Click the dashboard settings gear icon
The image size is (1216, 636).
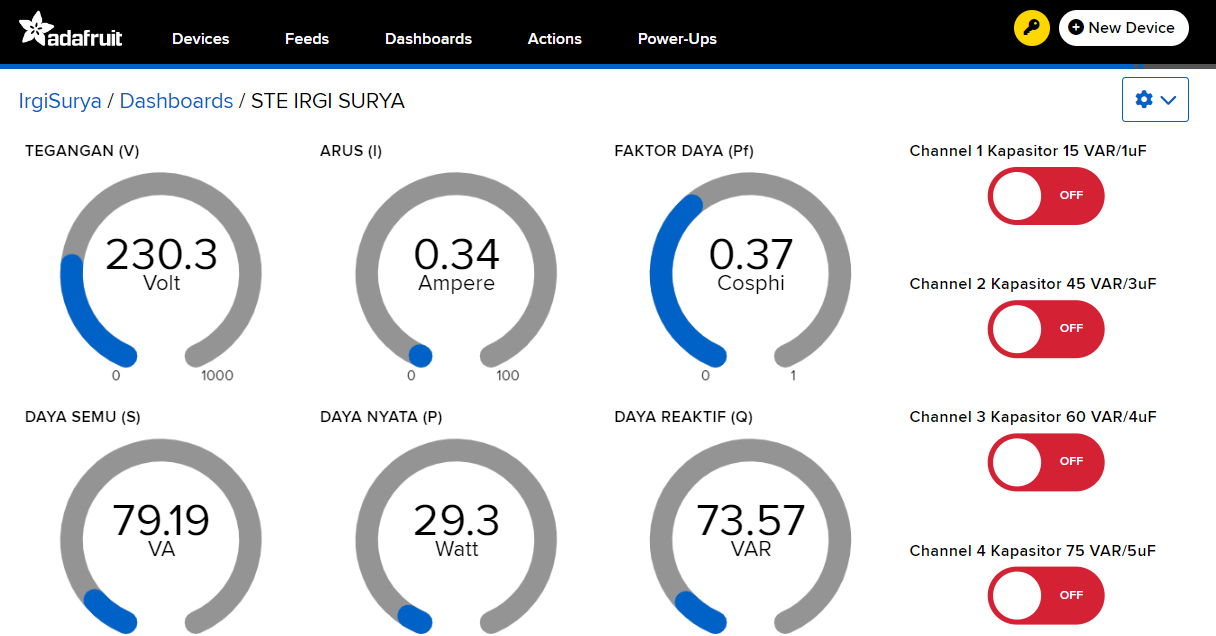point(1144,99)
